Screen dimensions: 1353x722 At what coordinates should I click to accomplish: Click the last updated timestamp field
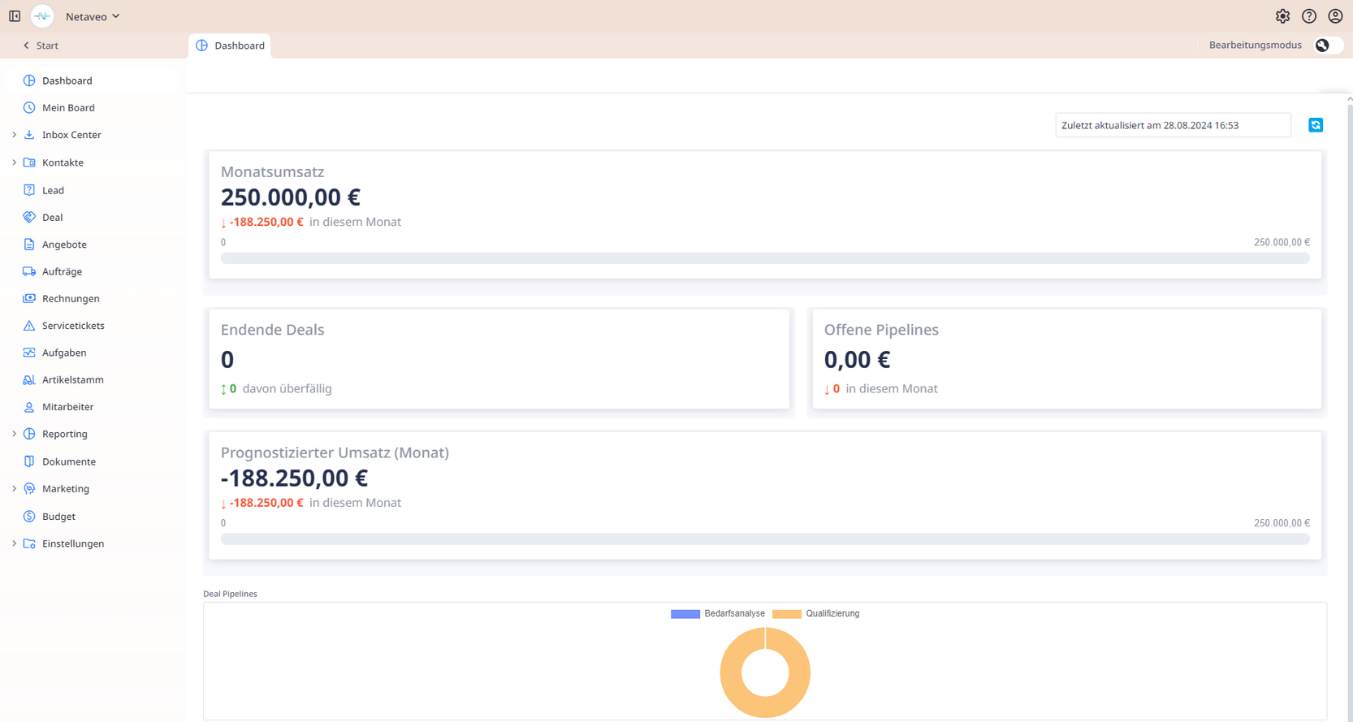coord(1172,125)
